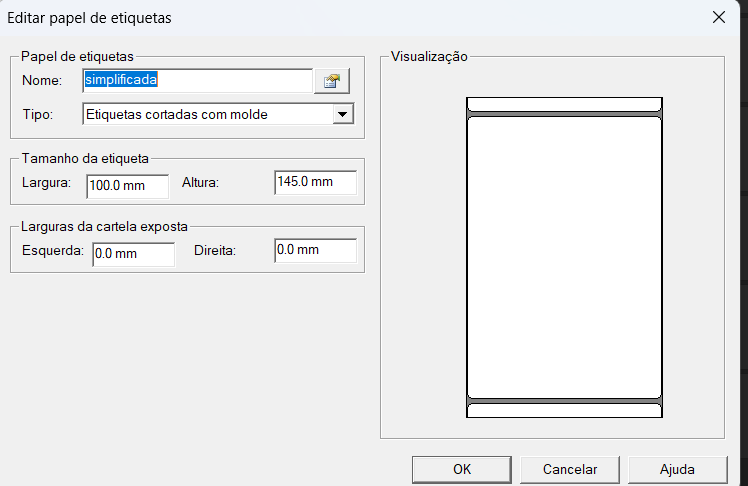
Task: Open help with the Ajuda button
Action: pyautogui.click(x=677, y=469)
